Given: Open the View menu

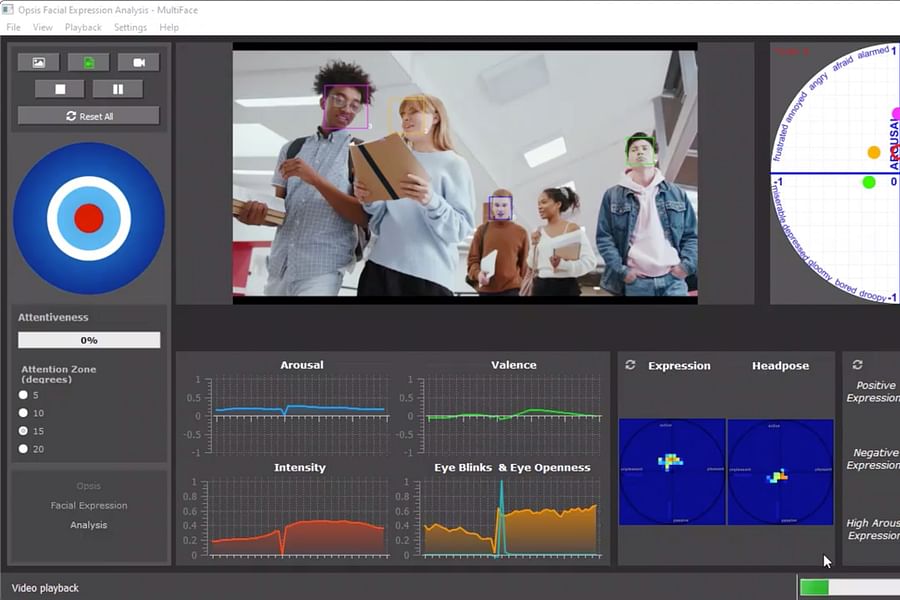Looking at the screenshot, I should pos(42,27).
